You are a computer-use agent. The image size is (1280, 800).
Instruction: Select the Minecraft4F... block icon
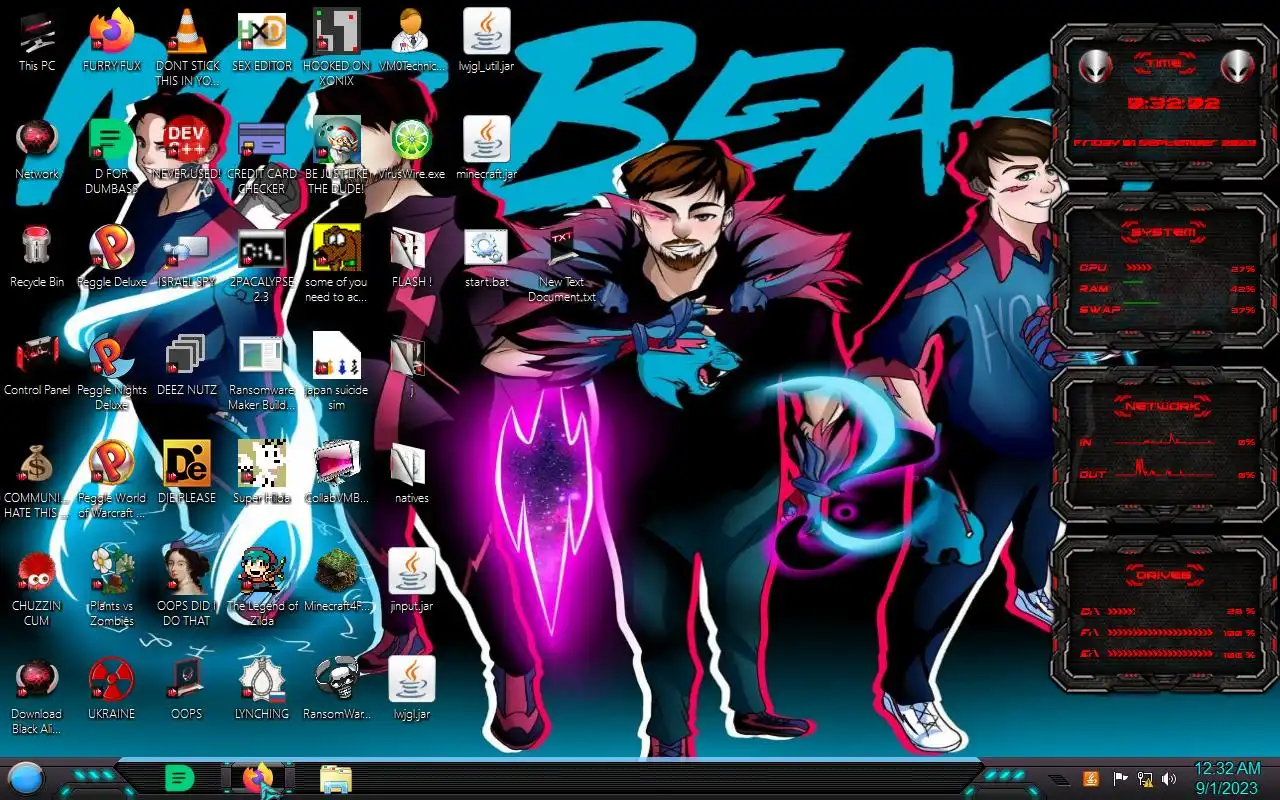(337, 581)
